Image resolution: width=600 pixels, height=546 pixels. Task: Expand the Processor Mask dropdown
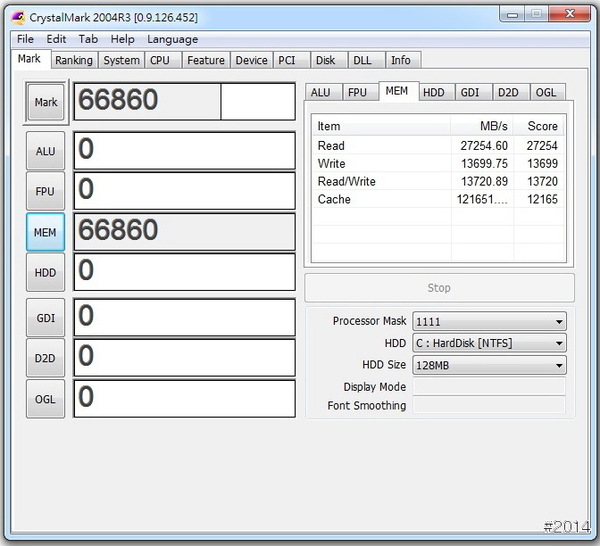click(489, 322)
